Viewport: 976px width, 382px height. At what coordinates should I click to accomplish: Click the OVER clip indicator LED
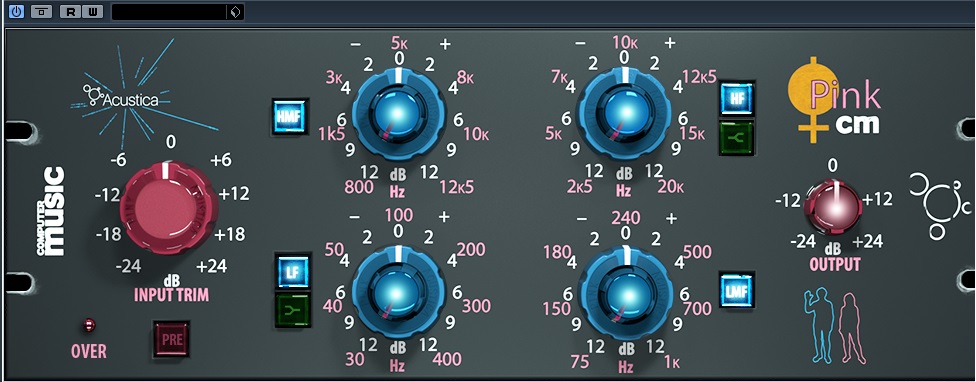pyautogui.click(x=88, y=324)
